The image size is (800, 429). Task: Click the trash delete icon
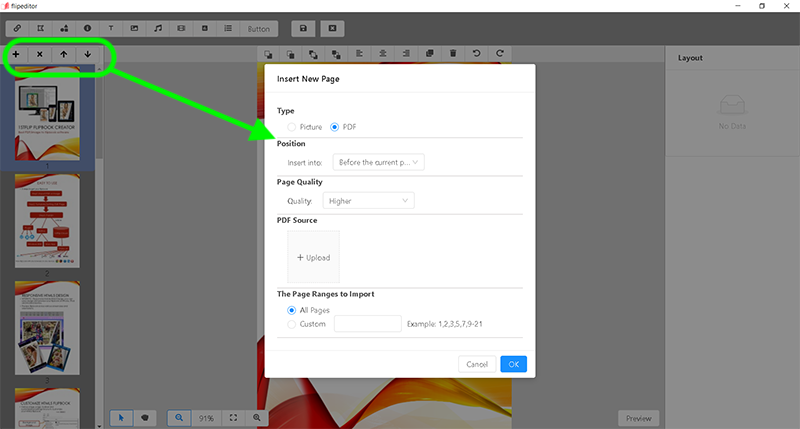453,54
